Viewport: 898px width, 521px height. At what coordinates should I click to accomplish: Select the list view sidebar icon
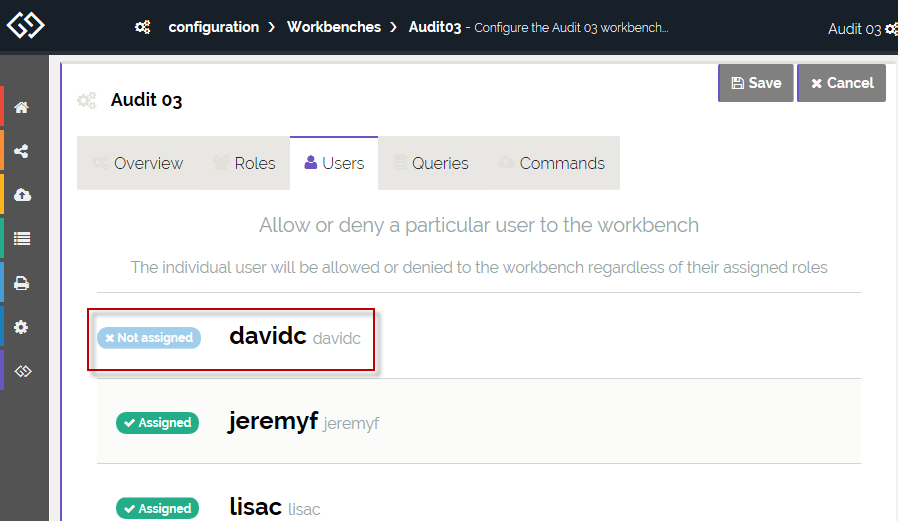[21, 239]
